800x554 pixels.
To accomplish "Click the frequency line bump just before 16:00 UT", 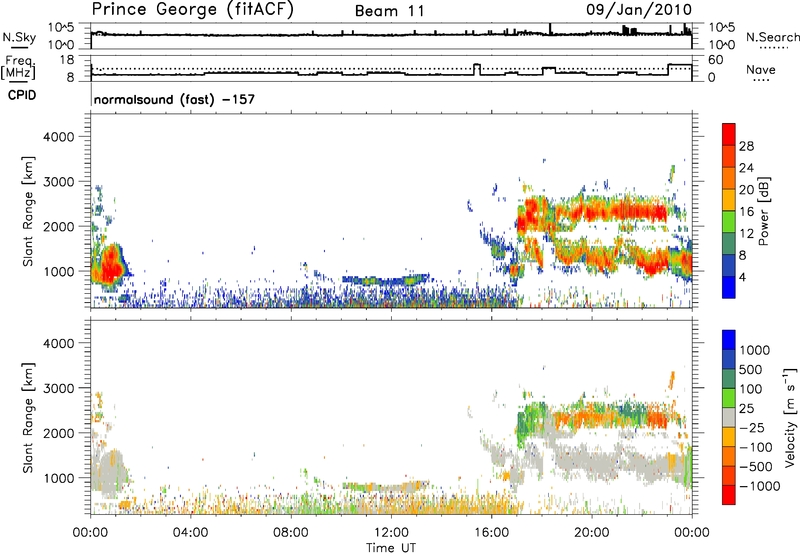I will pos(477,69).
